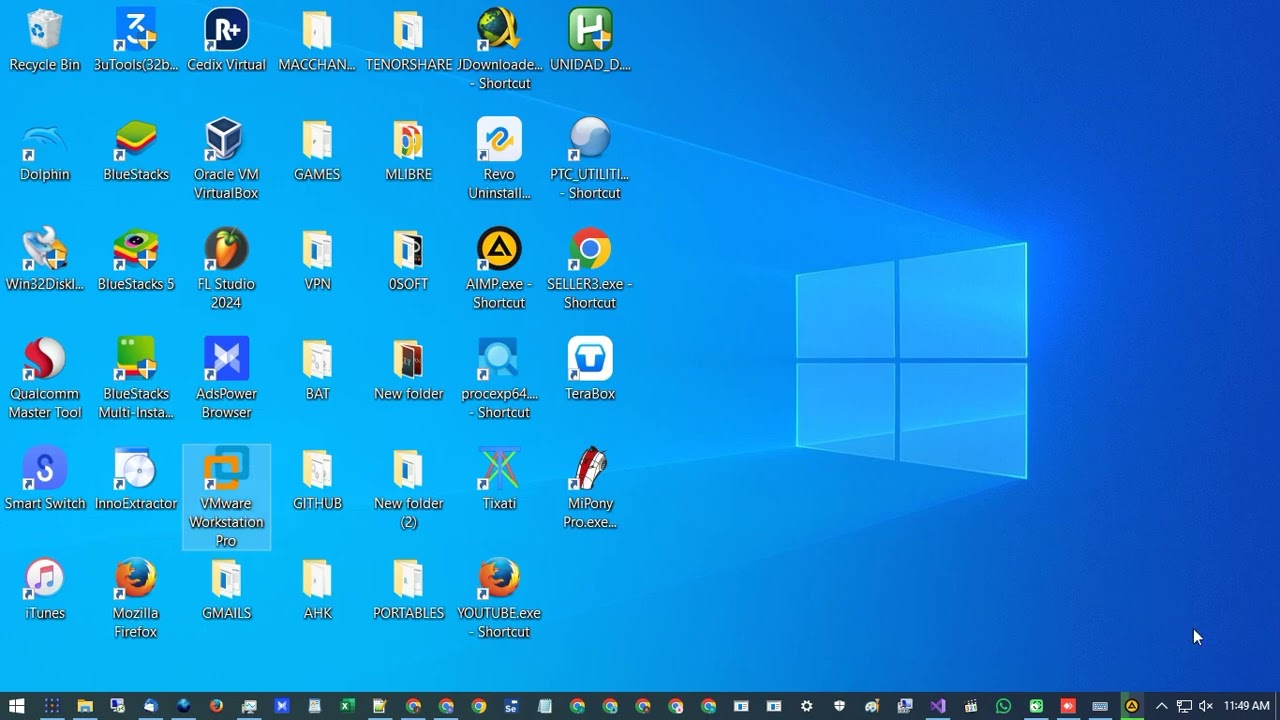Viewport: 1280px width, 720px height.
Task: Select the MLIBRE folder
Action: coord(408,151)
